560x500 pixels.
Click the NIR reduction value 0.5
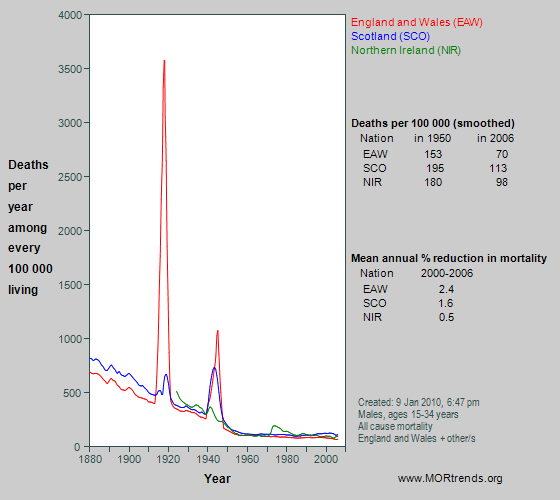[446, 318]
